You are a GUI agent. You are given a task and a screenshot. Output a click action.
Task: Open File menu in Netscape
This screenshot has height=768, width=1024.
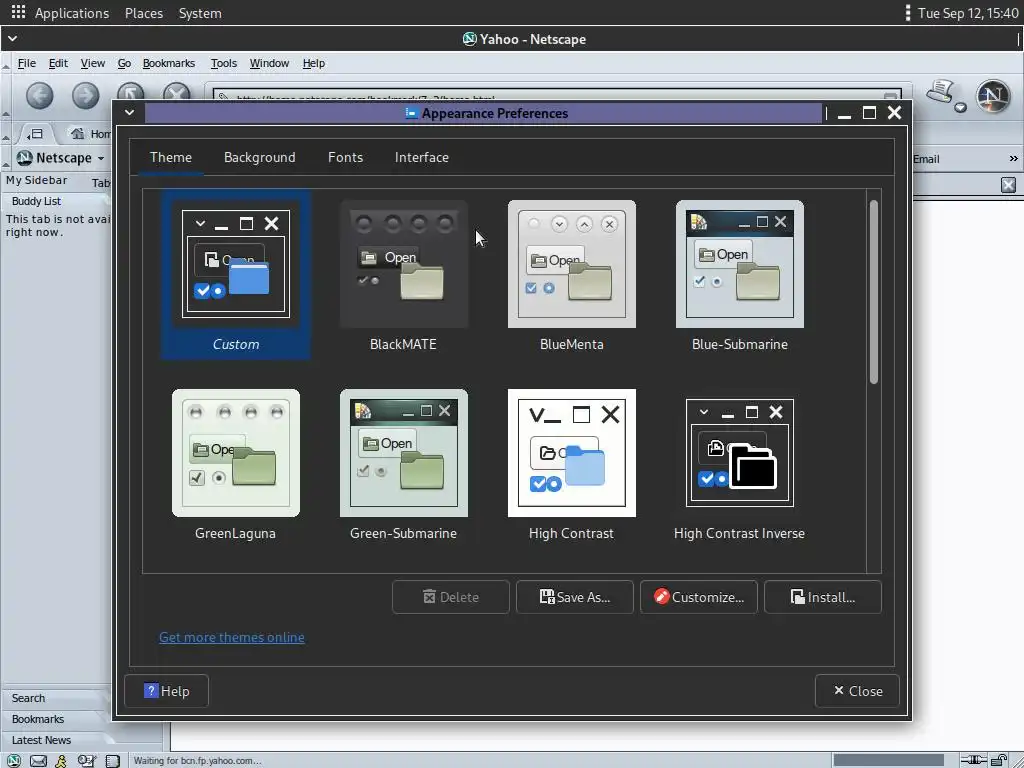tap(27, 63)
